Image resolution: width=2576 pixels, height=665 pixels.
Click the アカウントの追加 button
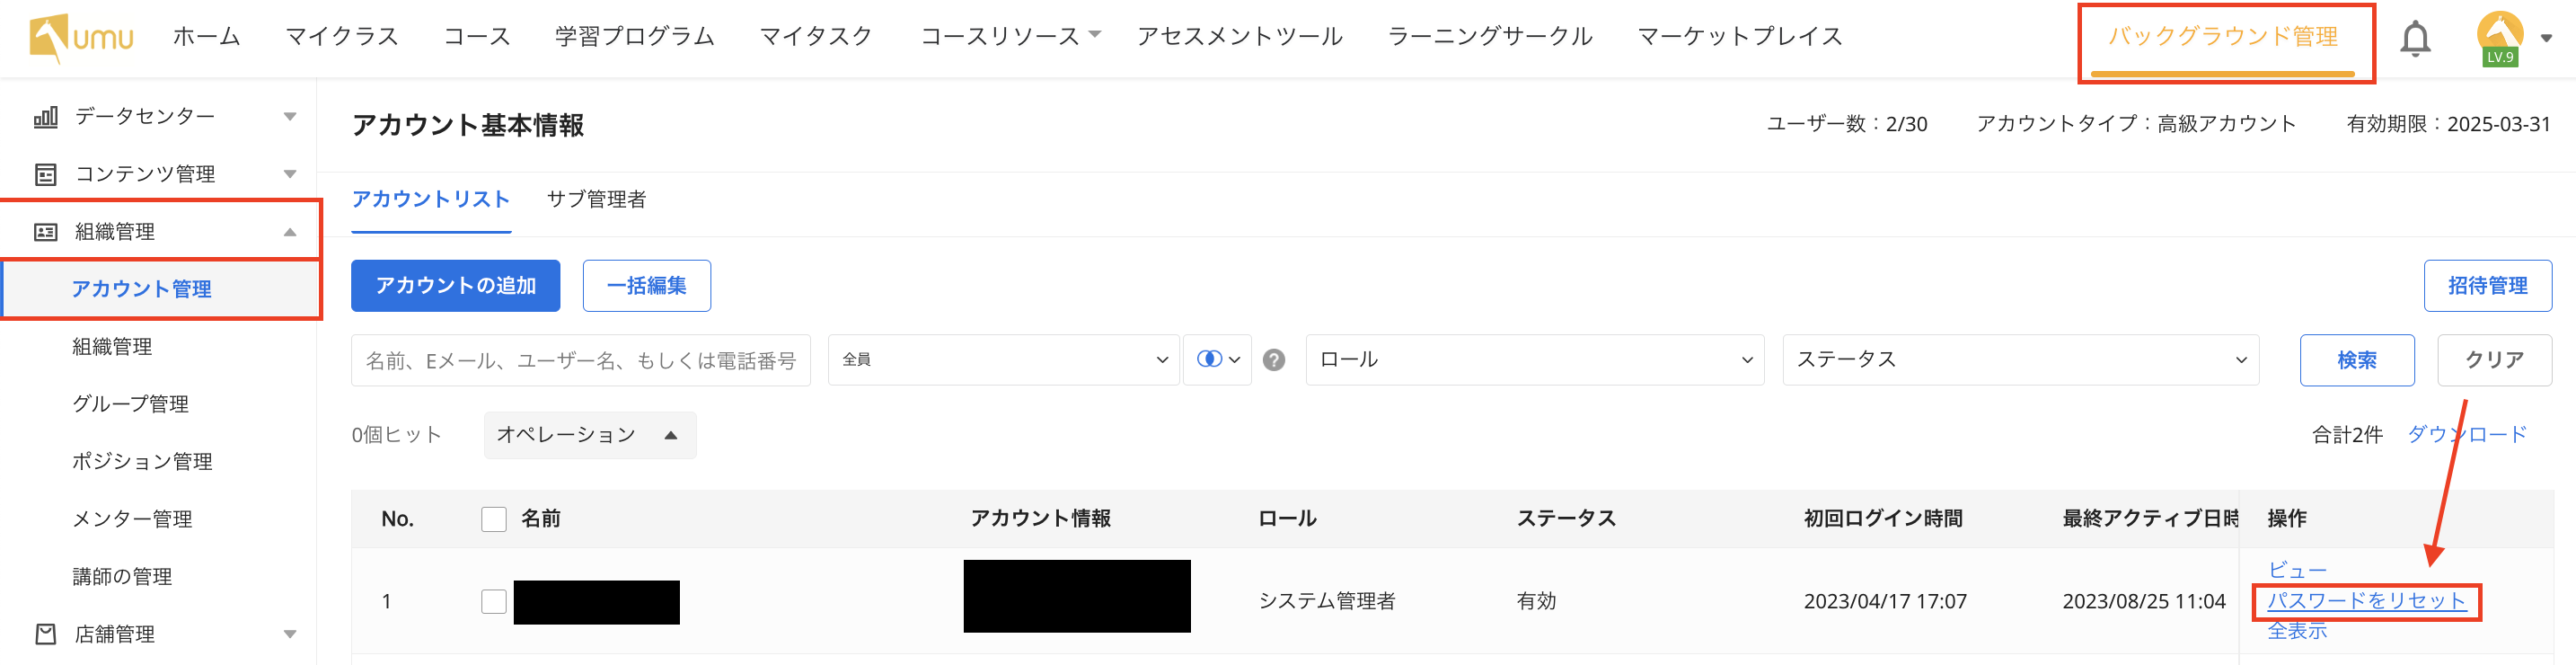455,286
